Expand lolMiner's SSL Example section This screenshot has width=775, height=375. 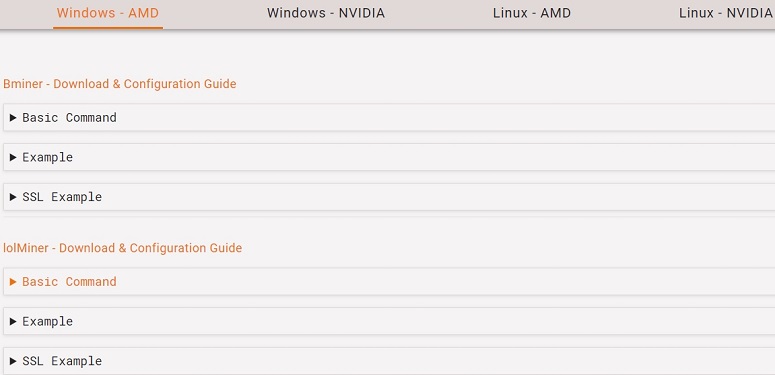coord(389,361)
